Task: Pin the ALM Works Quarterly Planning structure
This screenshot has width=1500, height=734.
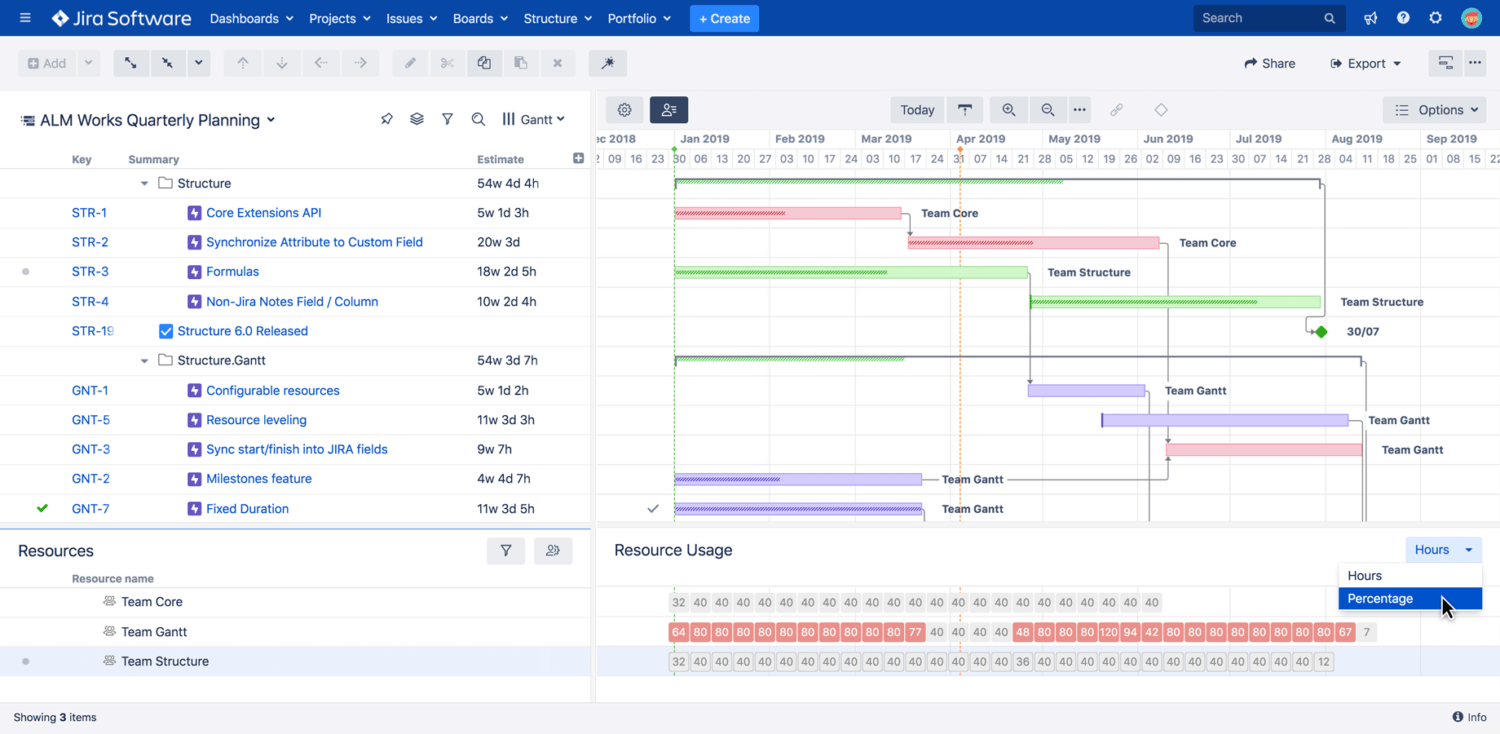Action: click(387, 119)
